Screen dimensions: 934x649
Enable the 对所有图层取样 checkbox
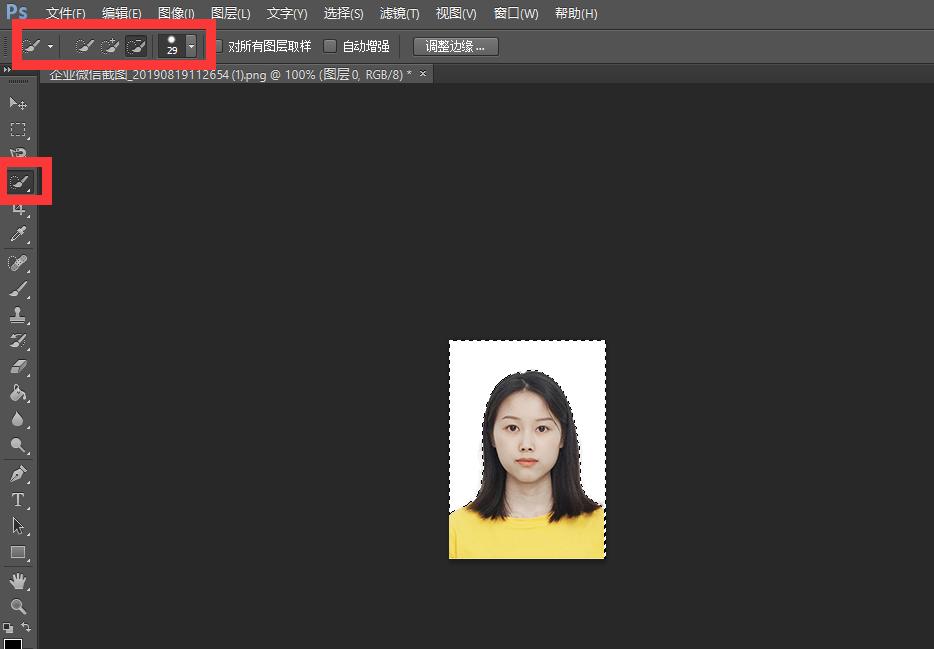point(218,46)
